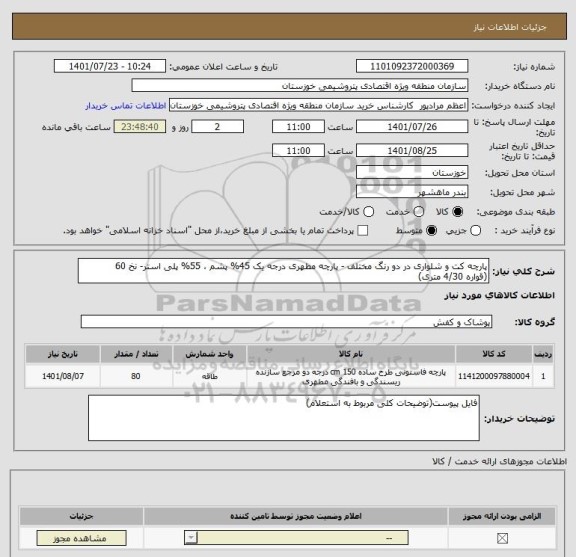
Task: Select the 'جزیی' purchase type radio button
Action: [475, 231]
